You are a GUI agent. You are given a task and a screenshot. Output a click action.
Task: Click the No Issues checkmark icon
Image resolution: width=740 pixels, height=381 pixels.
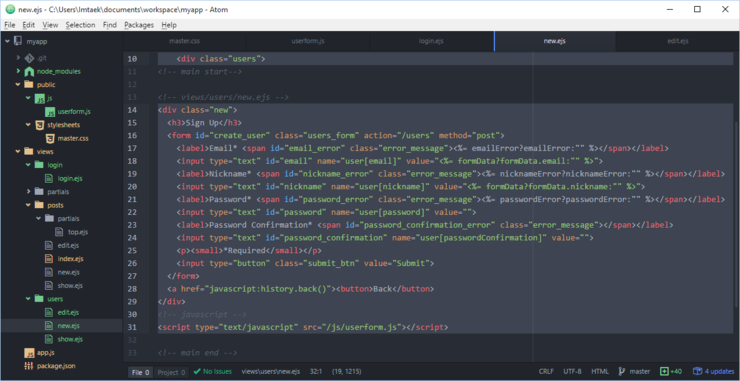(196, 372)
